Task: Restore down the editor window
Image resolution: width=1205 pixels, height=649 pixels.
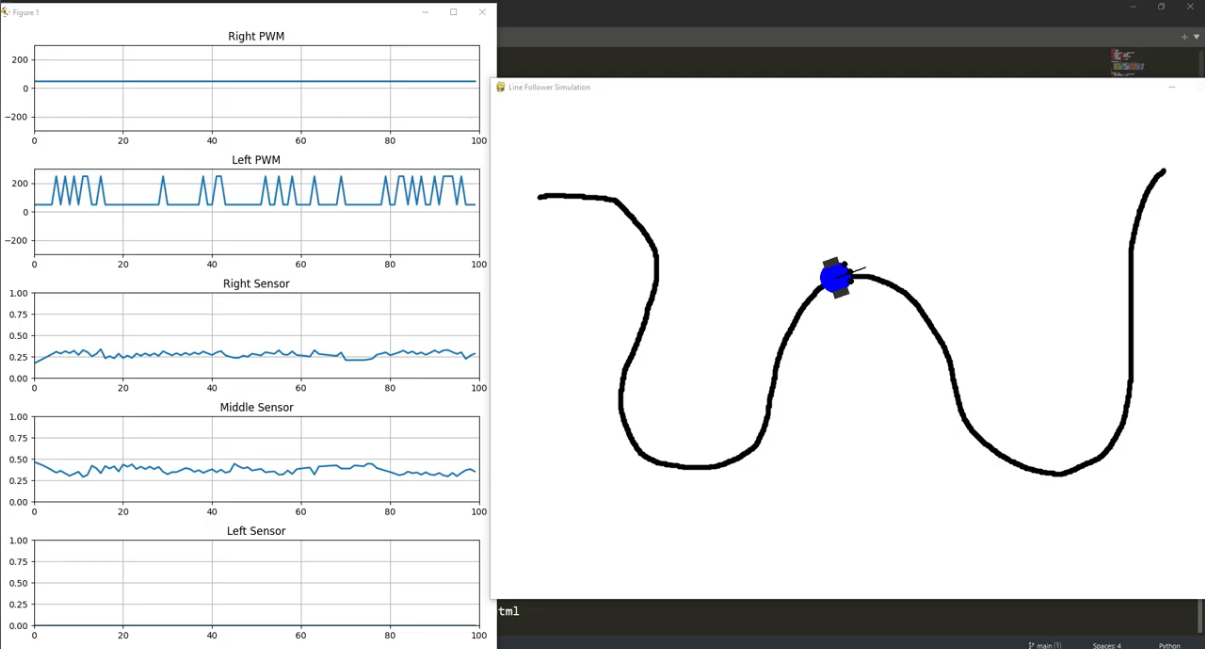Action: point(1161,7)
